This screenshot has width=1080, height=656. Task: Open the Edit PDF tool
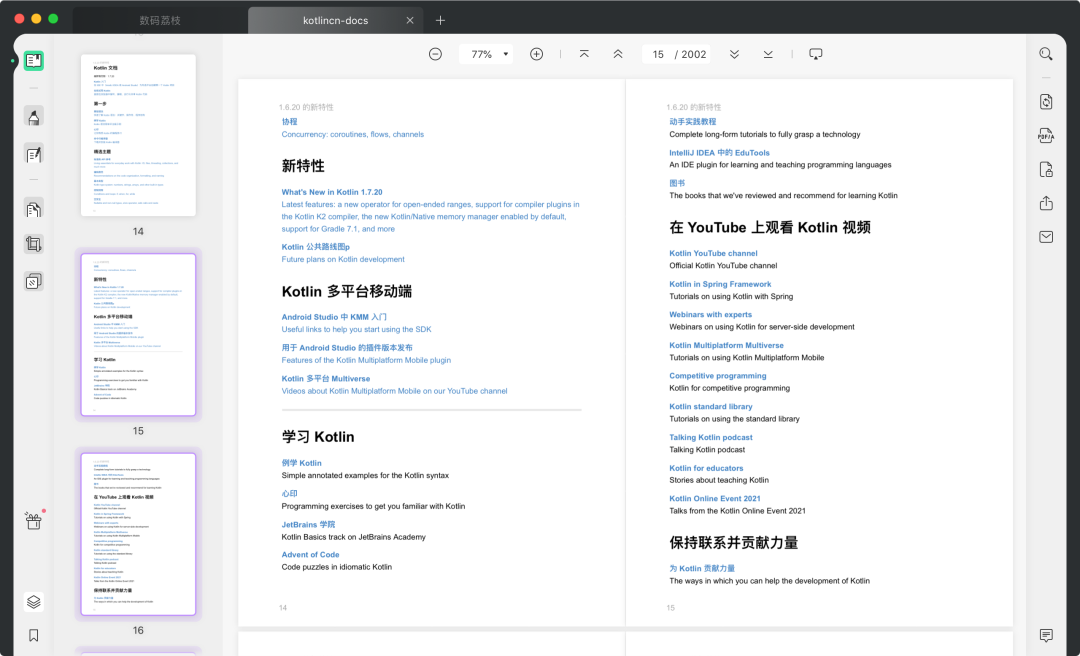pyautogui.click(x=33, y=153)
